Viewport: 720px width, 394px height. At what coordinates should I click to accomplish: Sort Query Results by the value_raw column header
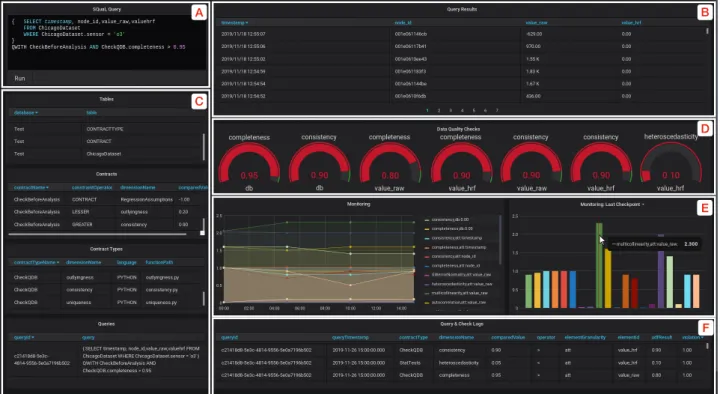[x=536, y=23]
